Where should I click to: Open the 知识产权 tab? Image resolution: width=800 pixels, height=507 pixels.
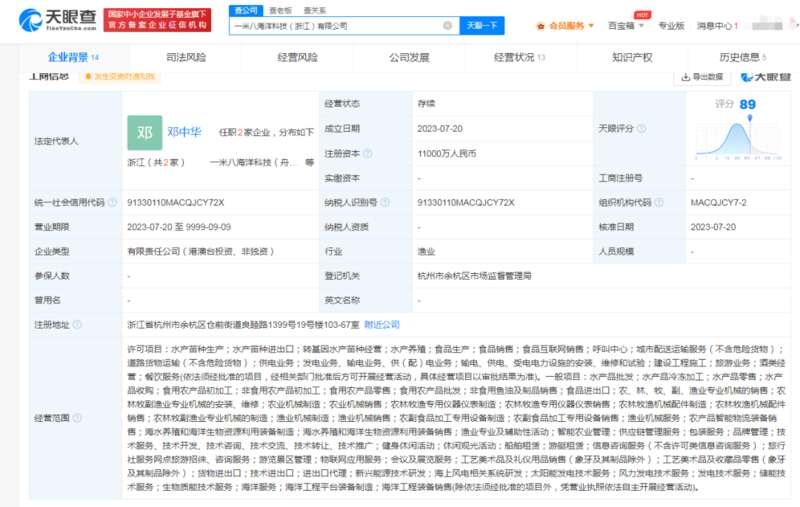[632, 57]
